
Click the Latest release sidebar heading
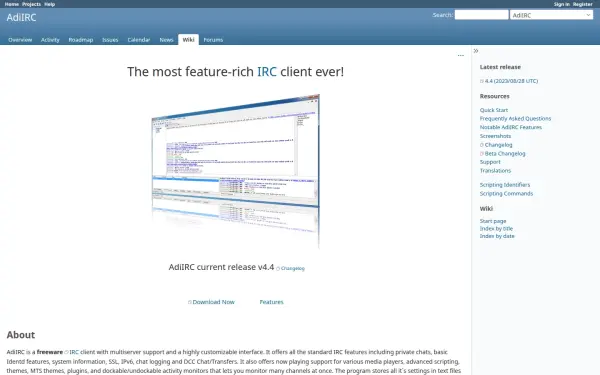500,67
